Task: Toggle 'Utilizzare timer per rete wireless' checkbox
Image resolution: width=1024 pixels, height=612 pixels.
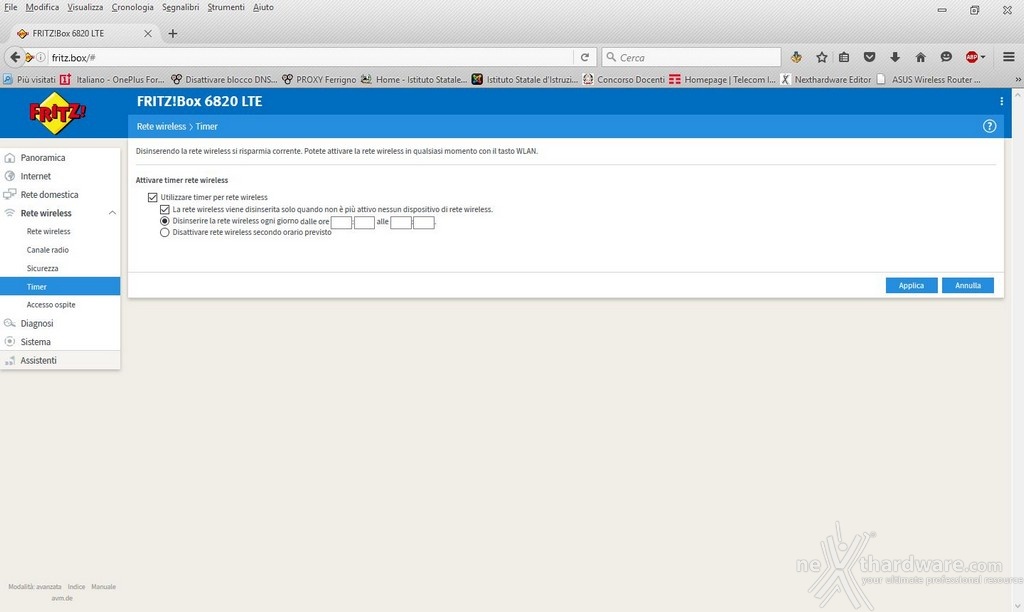Action: [153, 197]
